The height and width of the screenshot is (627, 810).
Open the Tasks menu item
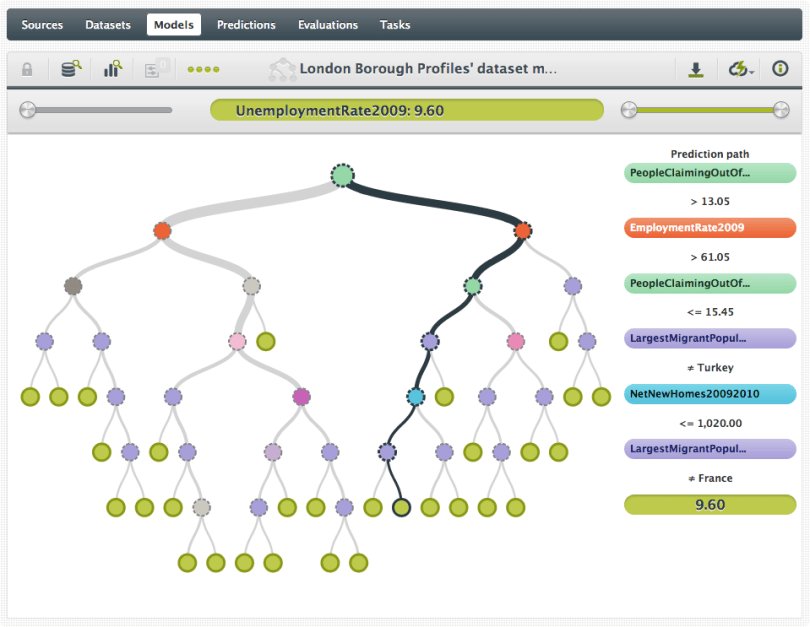point(395,24)
